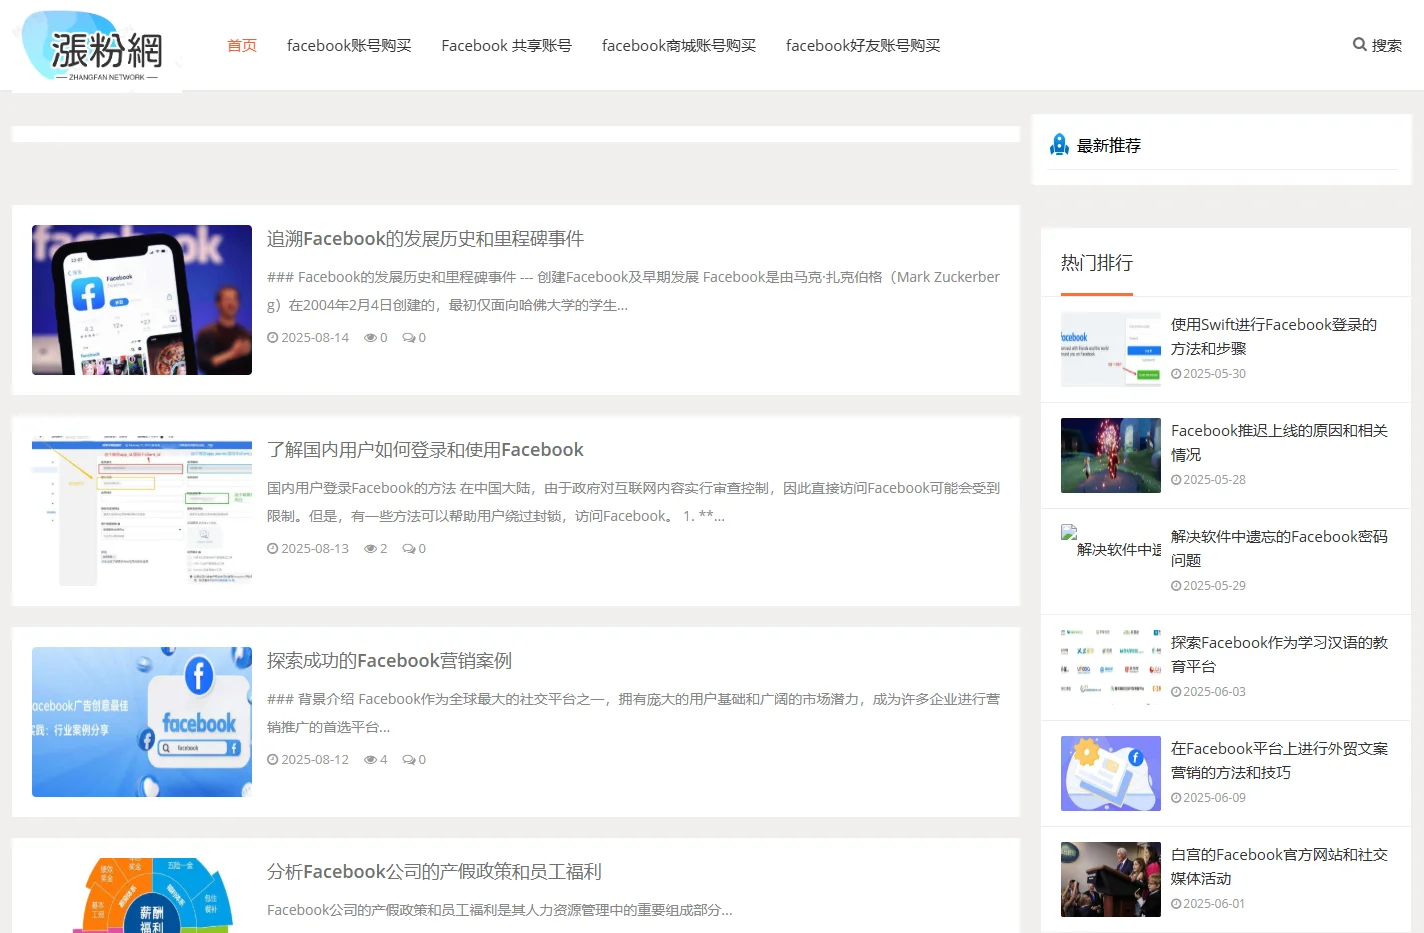This screenshot has width=1424, height=933.
Task: Click clock icon beside date 2025-05-29
Action: tap(1176, 586)
